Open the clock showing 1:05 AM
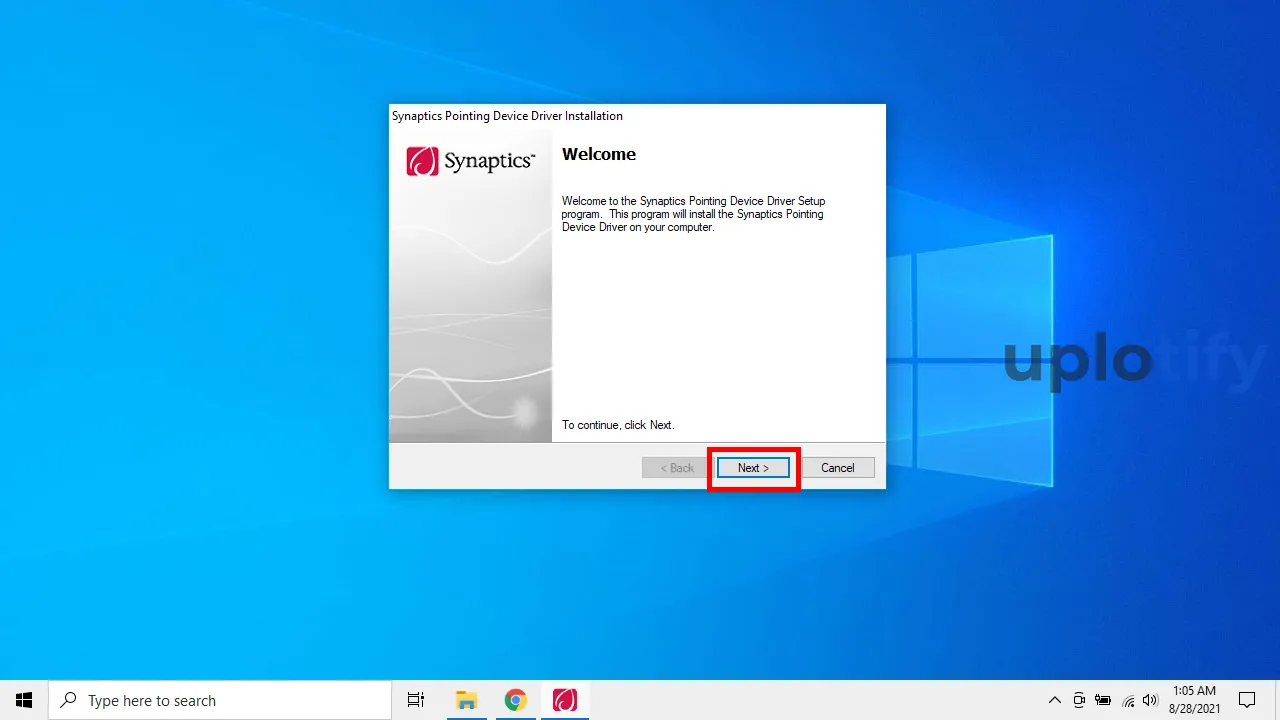 pos(1194,700)
